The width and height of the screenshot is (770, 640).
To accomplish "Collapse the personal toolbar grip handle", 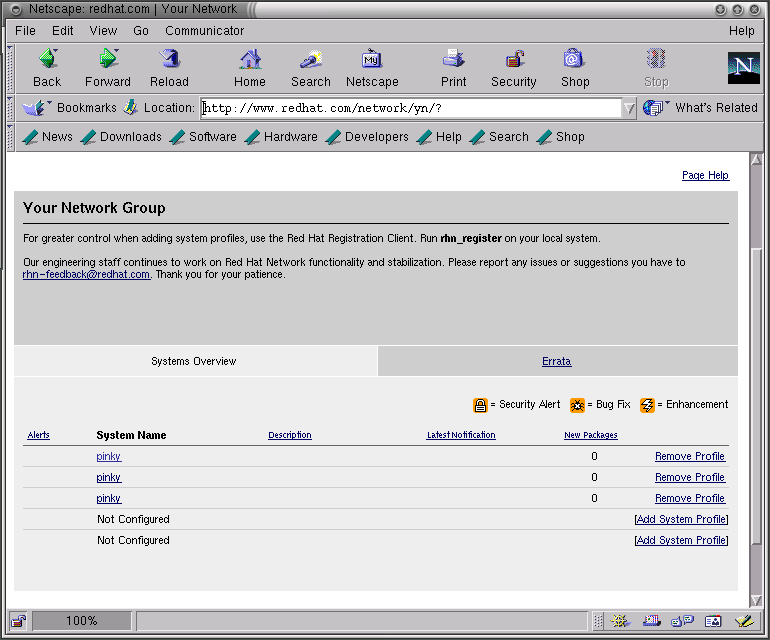I will click(x=11, y=137).
